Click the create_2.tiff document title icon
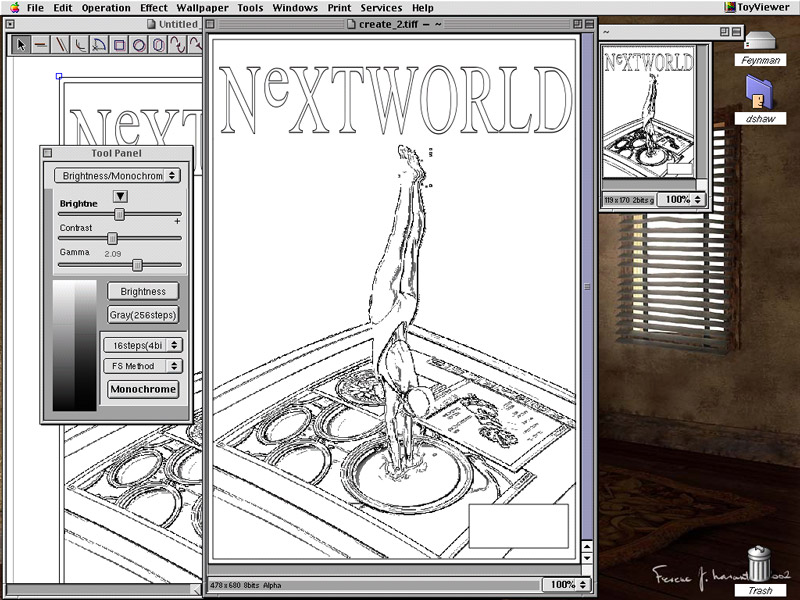The width and height of the screenshot is (800, 600). click(351, 24)
